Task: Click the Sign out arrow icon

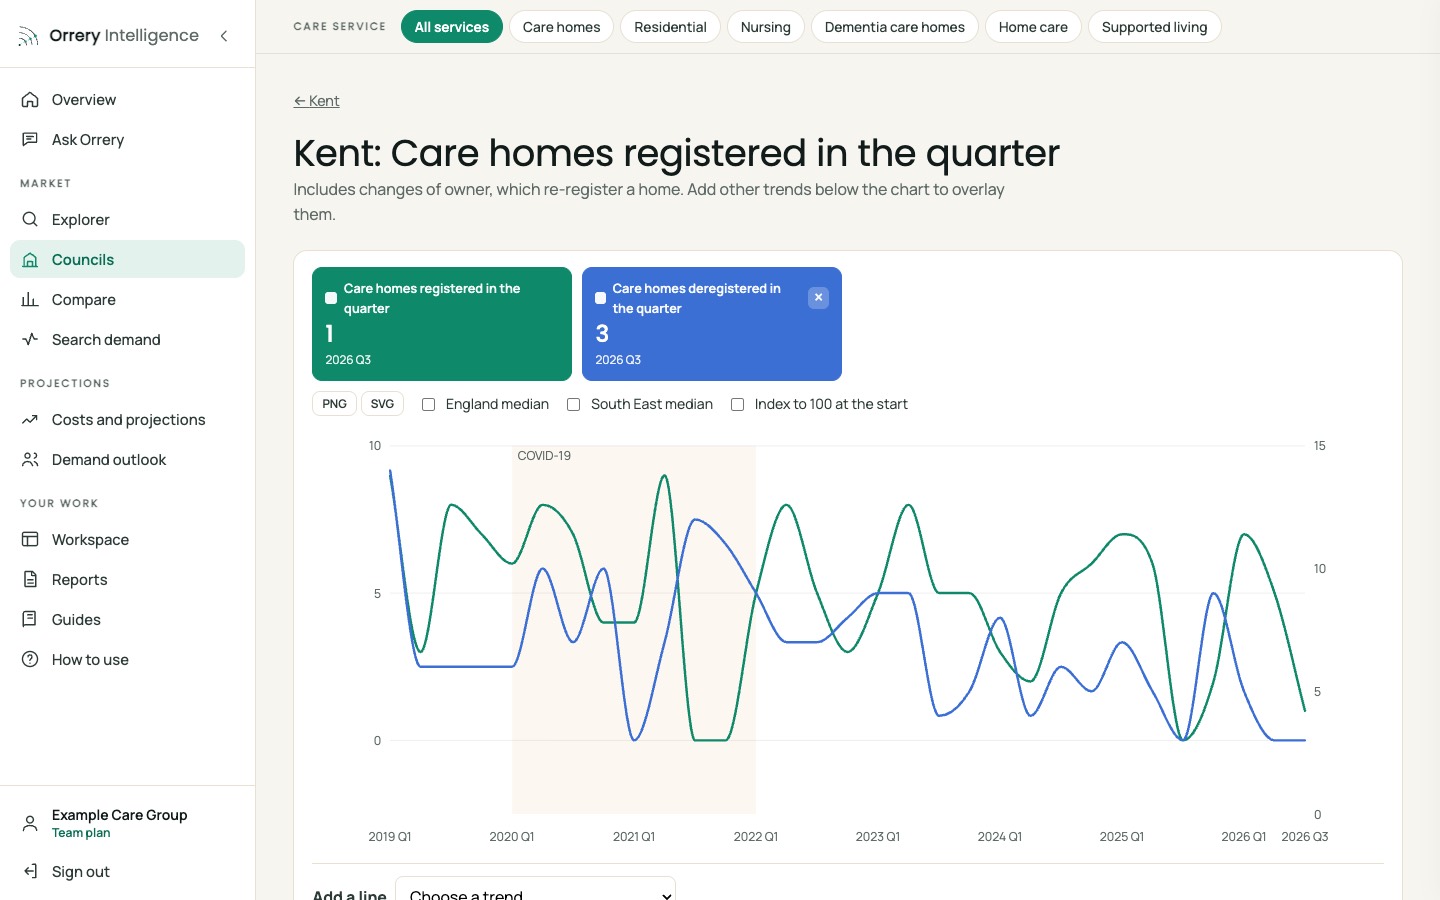Action: click(x=30, y=872)
